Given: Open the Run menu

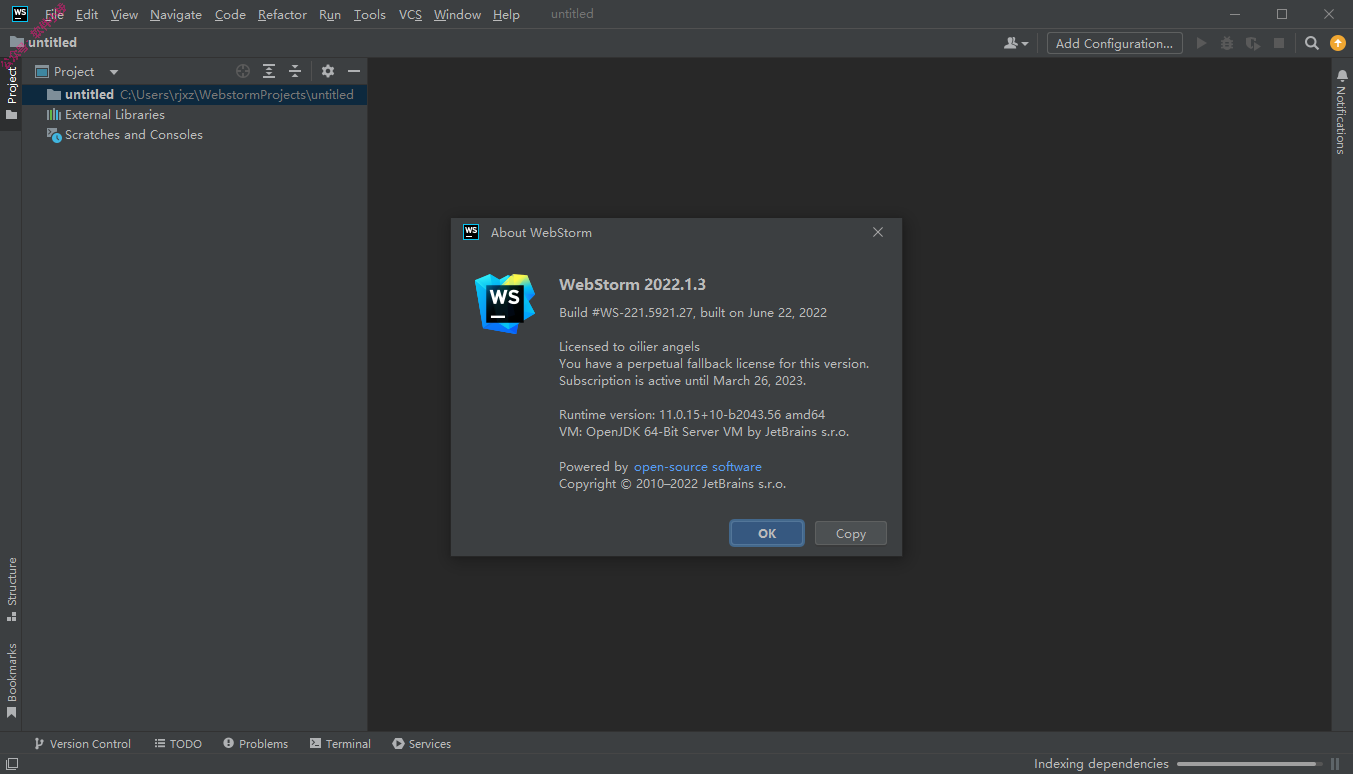Looking at the screenshot, I should point(330,14).
